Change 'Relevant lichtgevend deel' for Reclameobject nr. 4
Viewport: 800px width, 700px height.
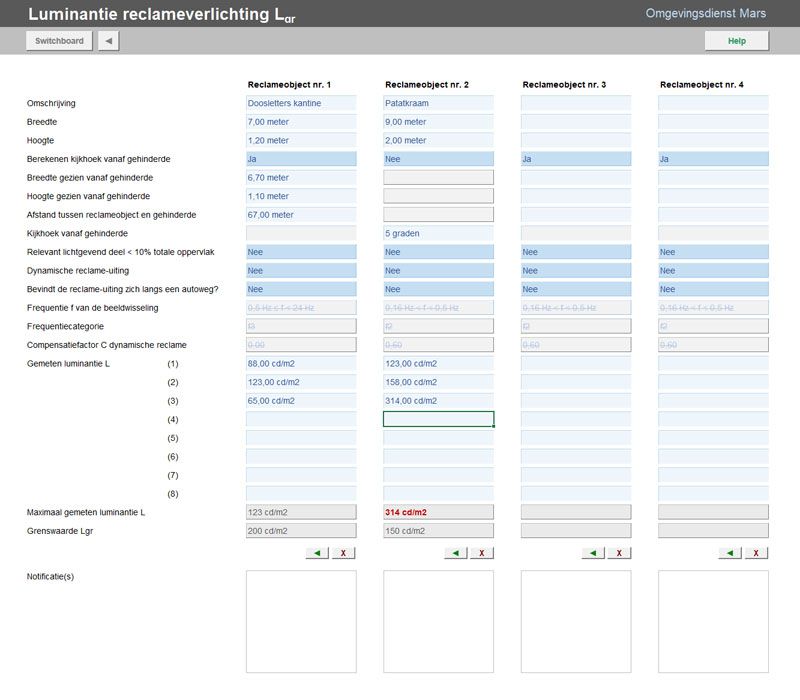click(x=713, y=252)
